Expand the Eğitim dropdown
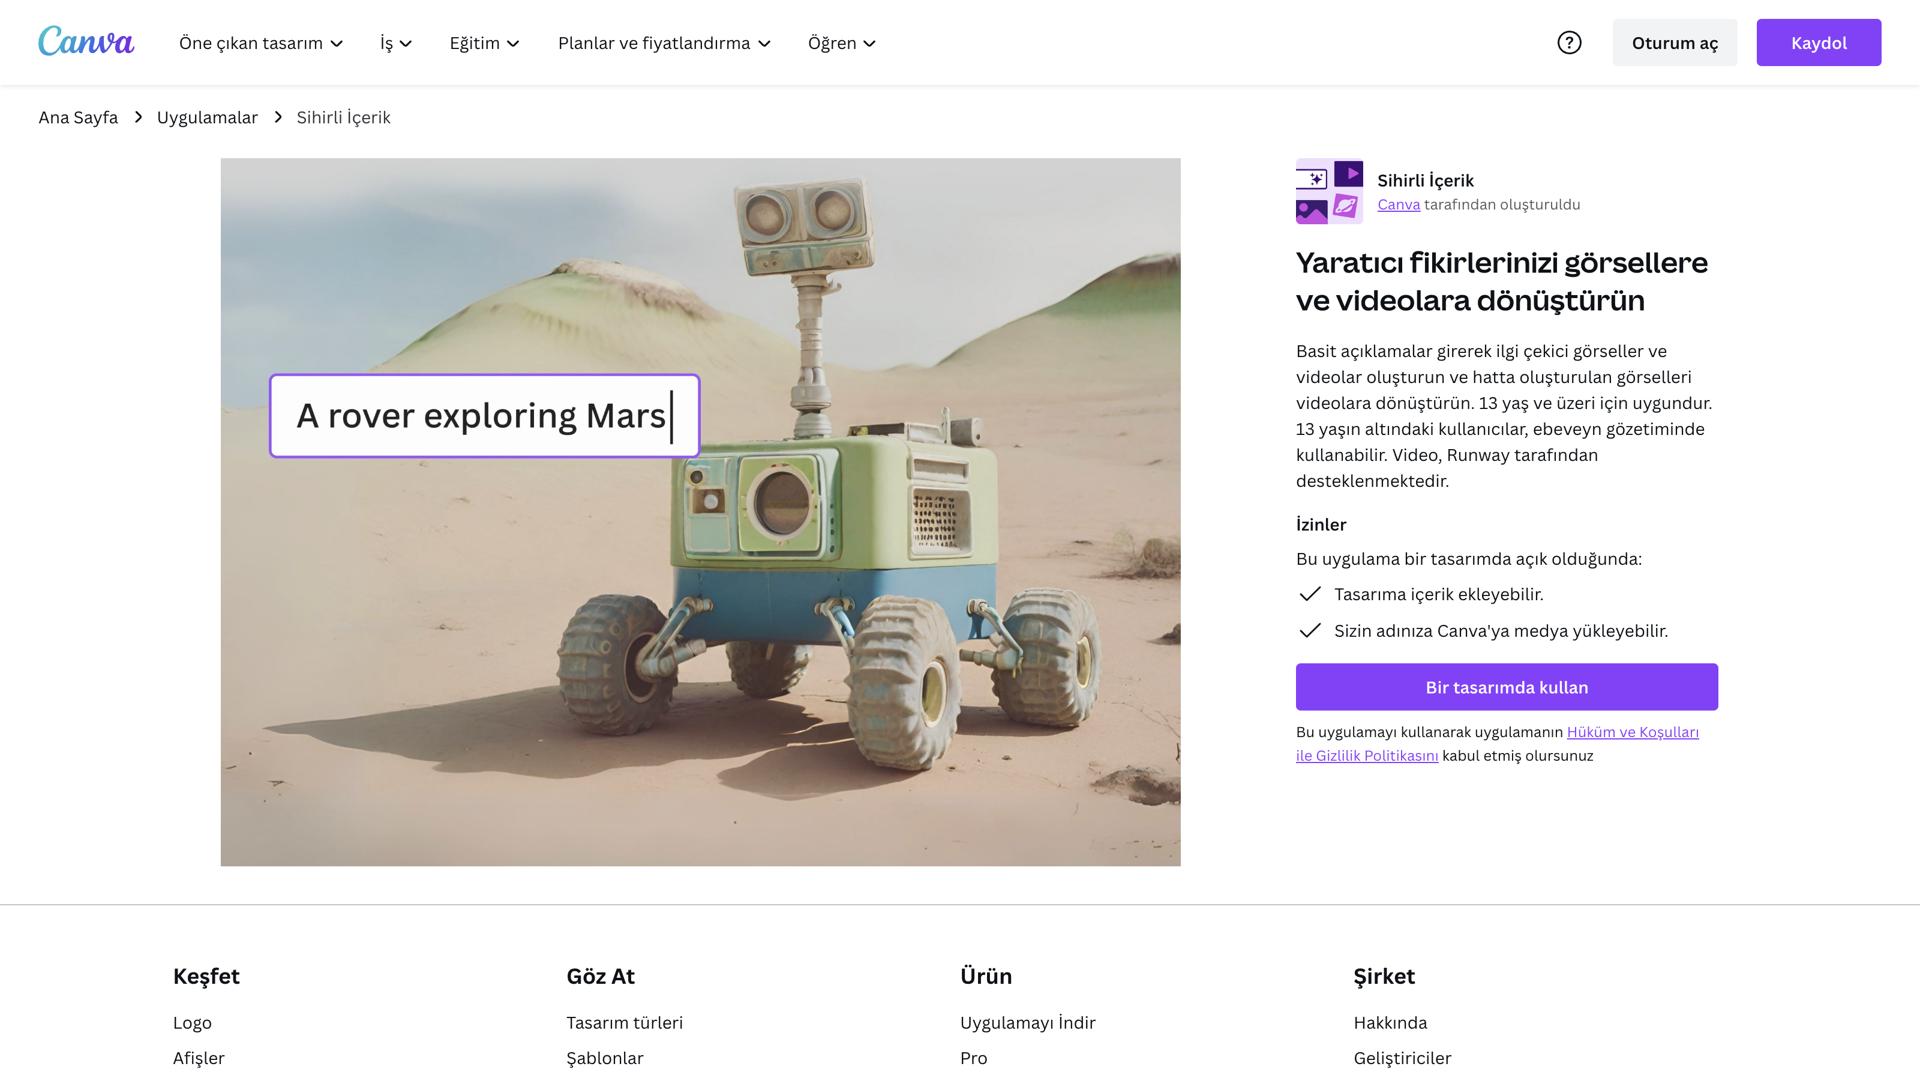 point(485,43)
